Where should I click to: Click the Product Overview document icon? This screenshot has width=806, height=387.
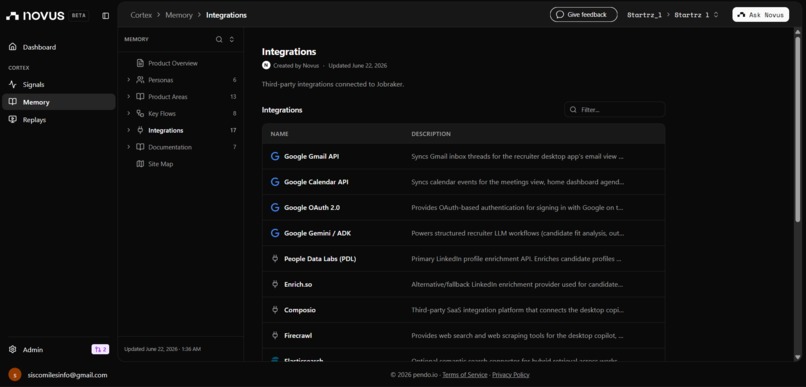pos(140,63)
